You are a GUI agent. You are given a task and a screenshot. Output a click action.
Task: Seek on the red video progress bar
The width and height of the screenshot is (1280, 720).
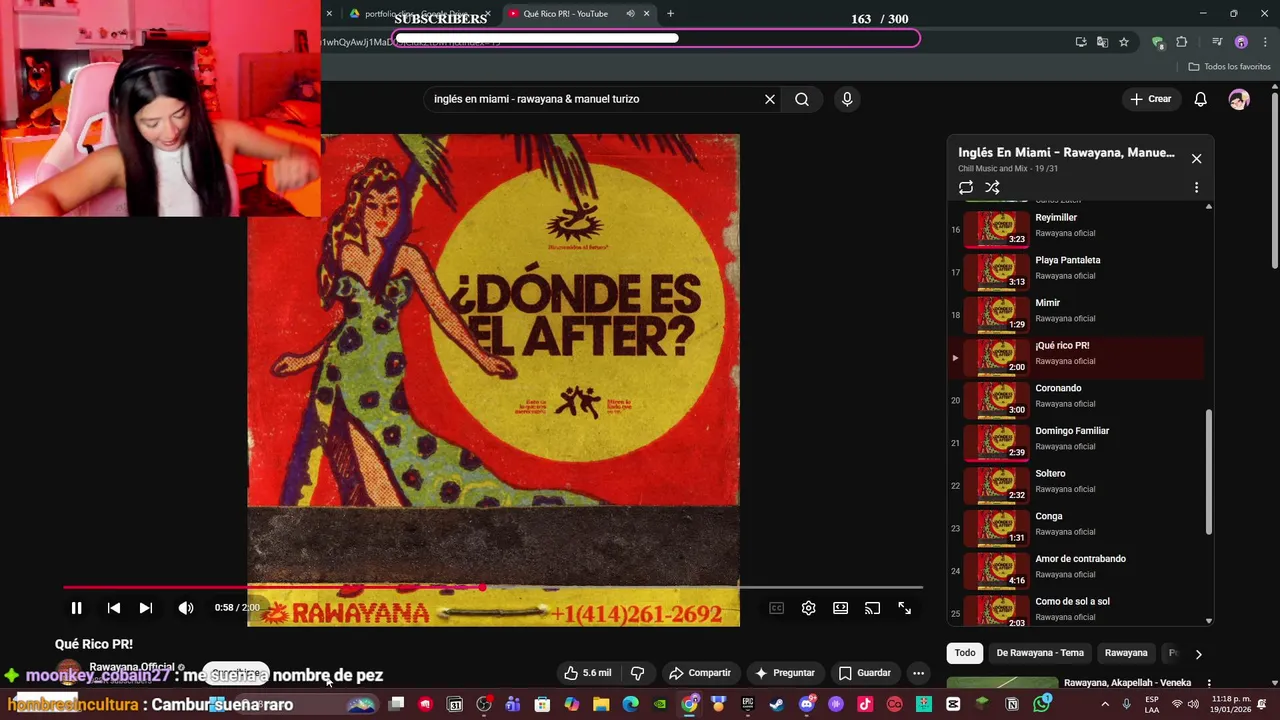point(493,588)
